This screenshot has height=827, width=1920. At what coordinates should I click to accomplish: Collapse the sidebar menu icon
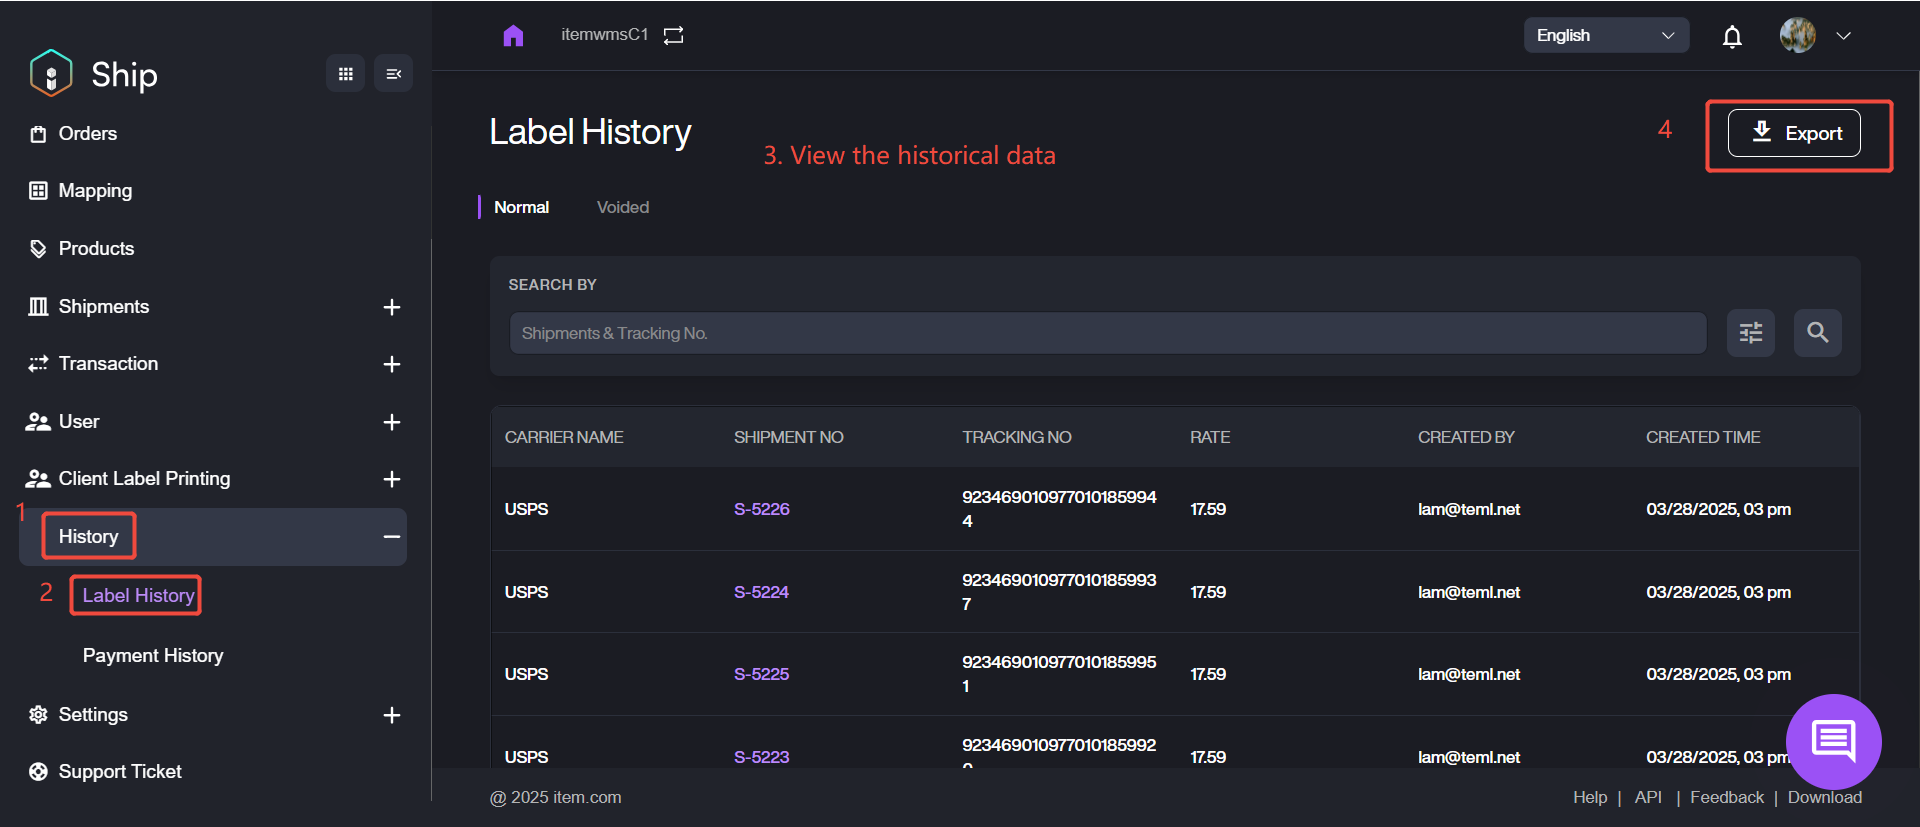click(x=393, y=74)
